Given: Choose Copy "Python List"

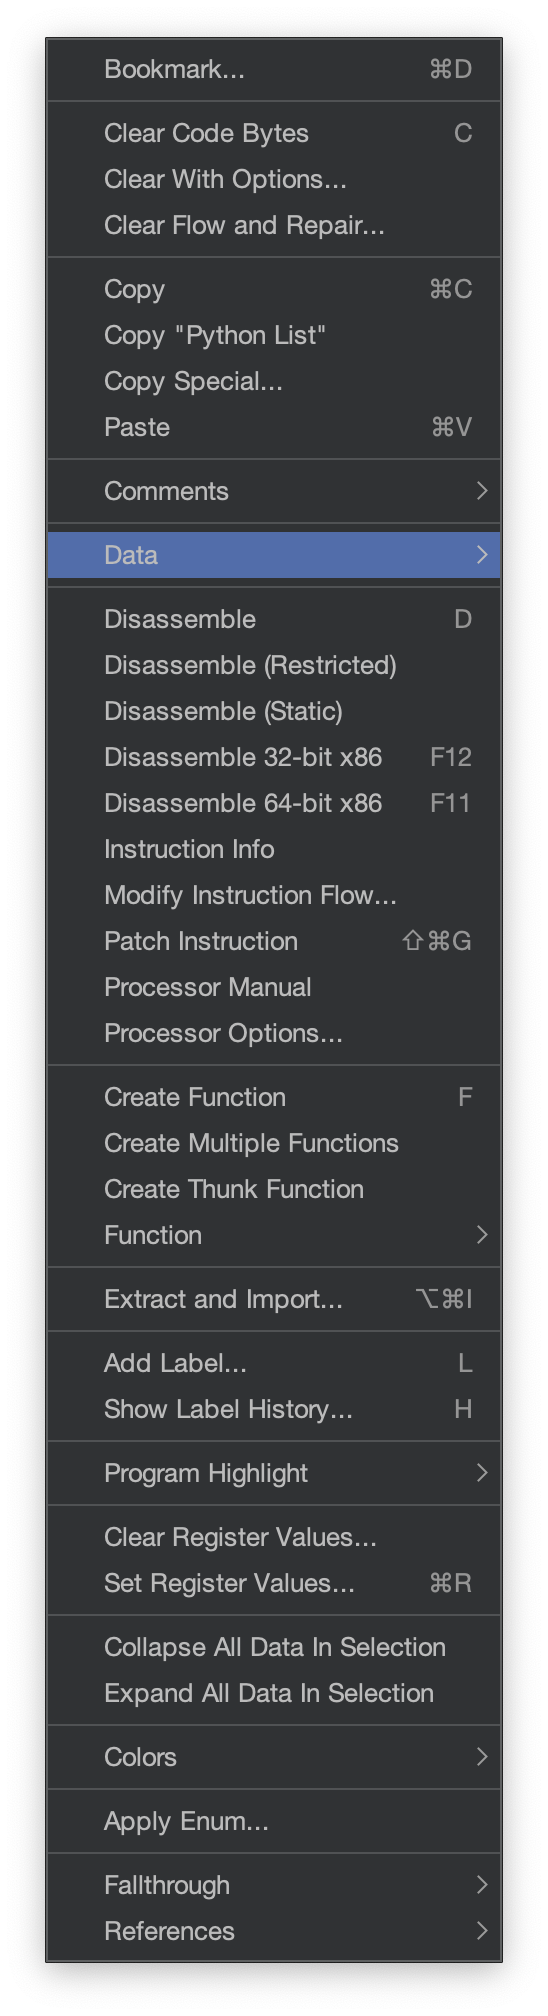Looking at the screenshot, I should pyautogui.click(x=274, y=335).
